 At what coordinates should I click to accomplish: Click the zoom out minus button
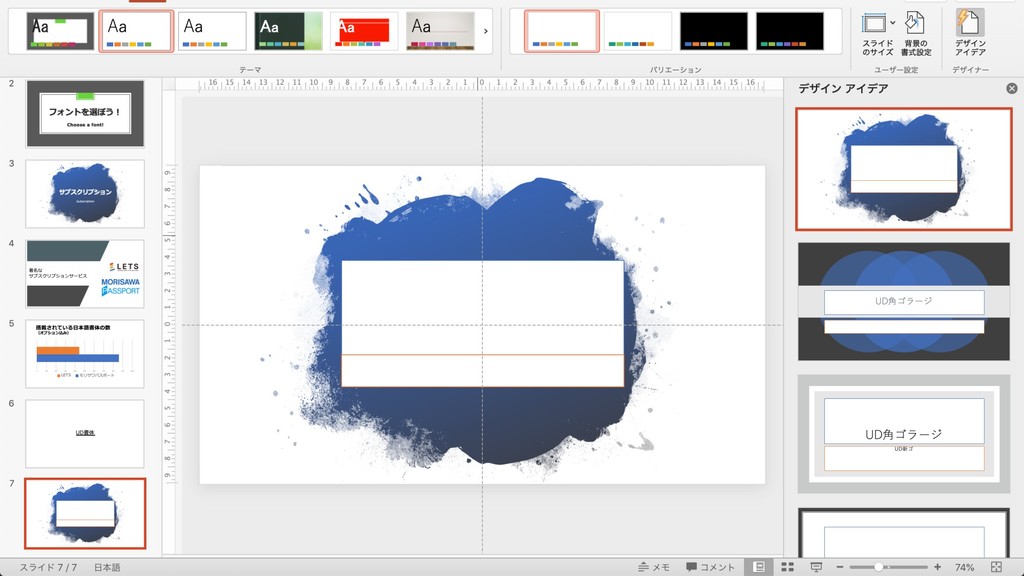click(840, 567)
